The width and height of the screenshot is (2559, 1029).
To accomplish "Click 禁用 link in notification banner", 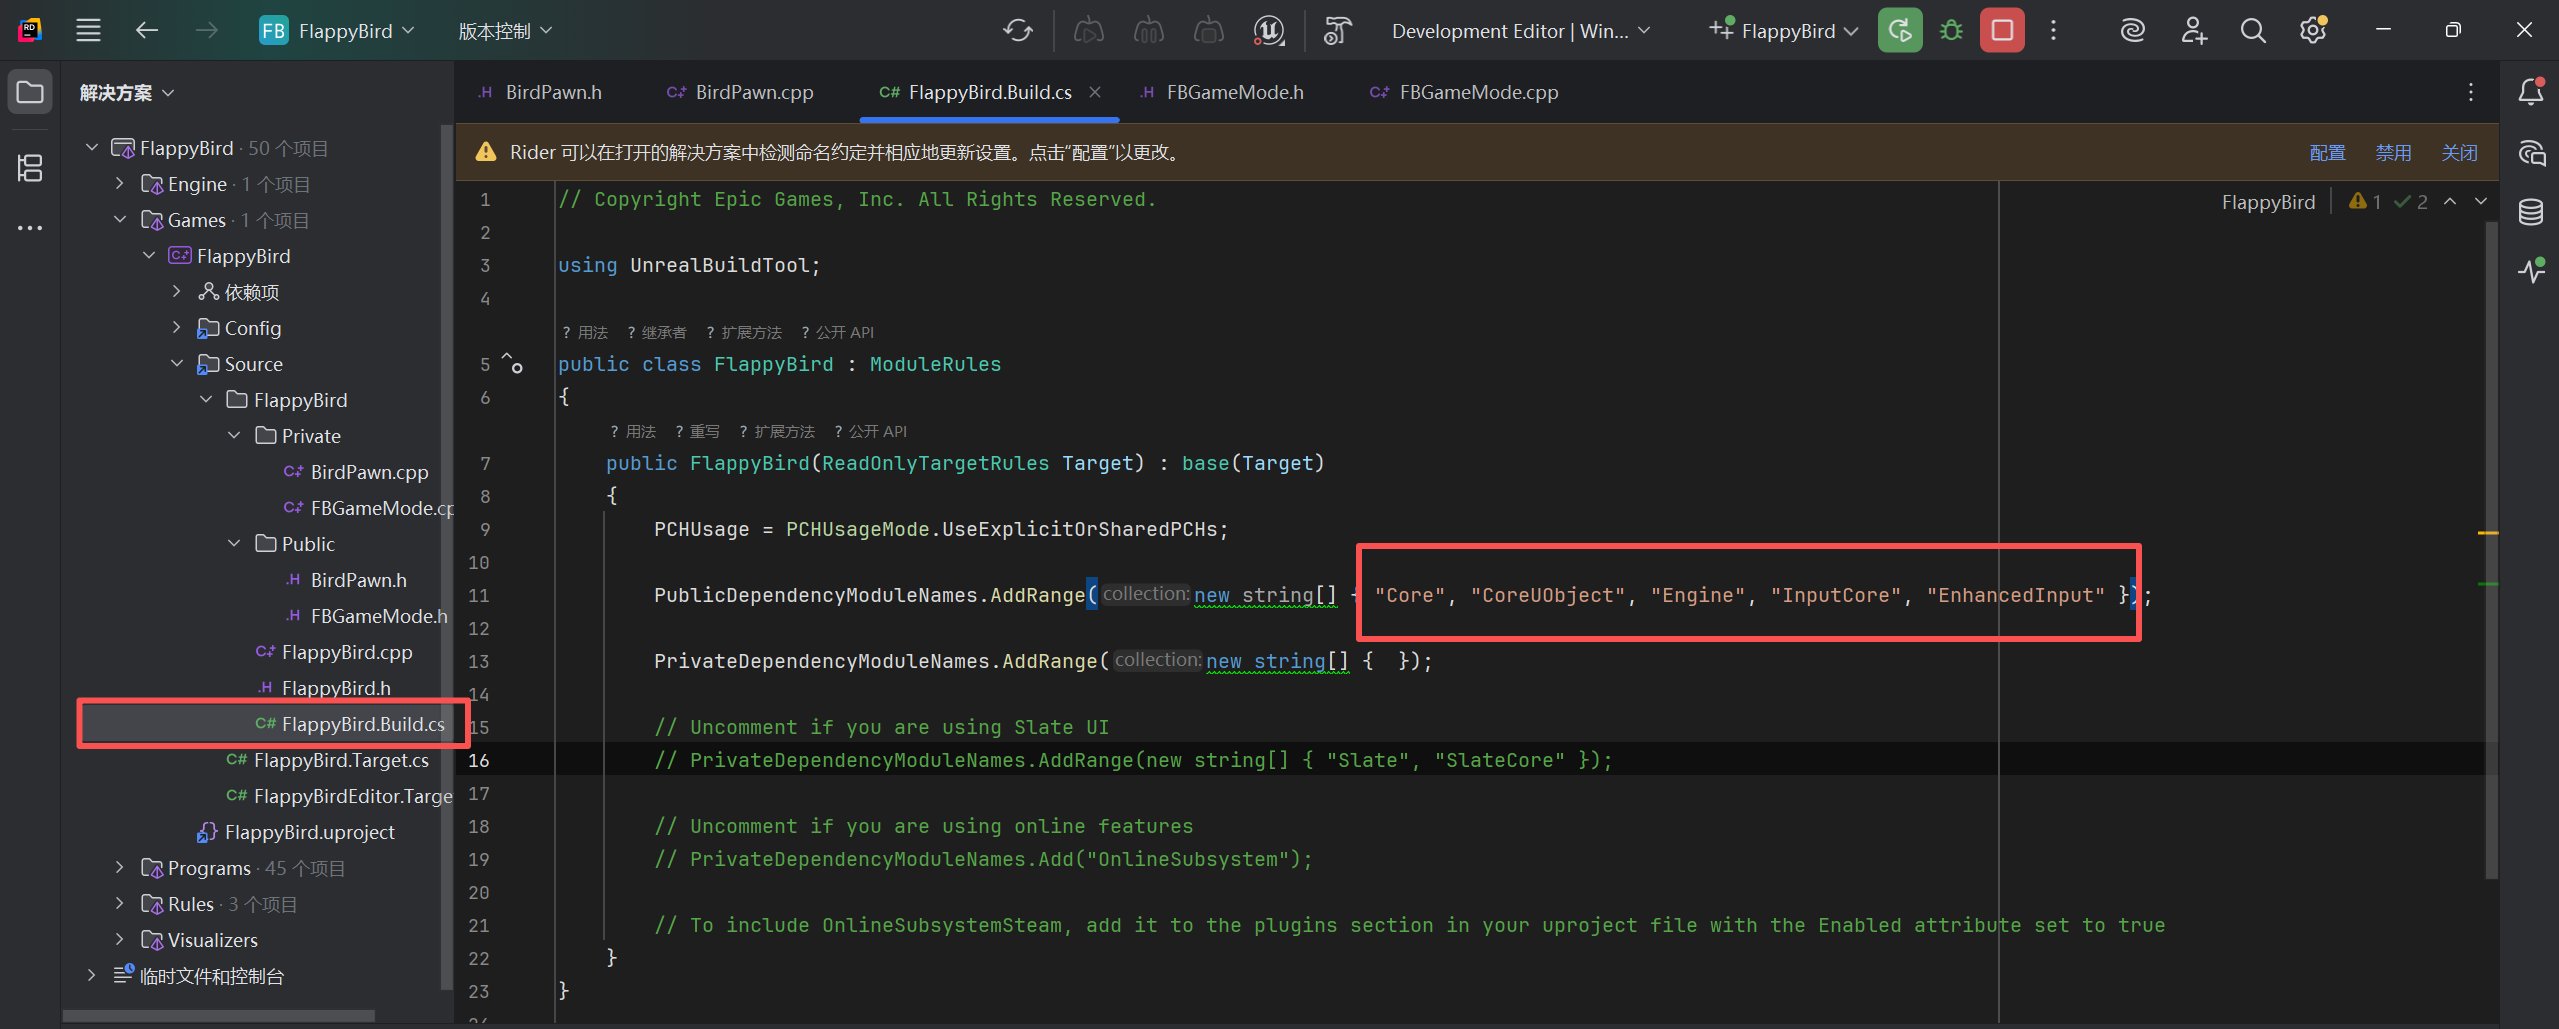I will pos(2393,153).
